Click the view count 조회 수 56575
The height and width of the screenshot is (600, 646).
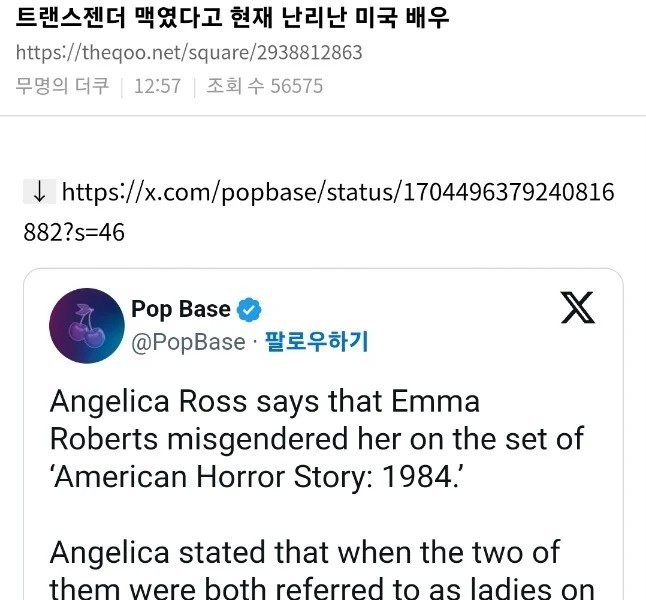264,86
